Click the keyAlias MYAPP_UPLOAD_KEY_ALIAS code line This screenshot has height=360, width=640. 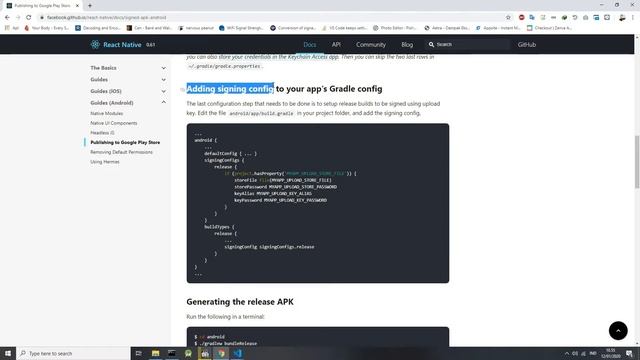(x=273, y=193)
